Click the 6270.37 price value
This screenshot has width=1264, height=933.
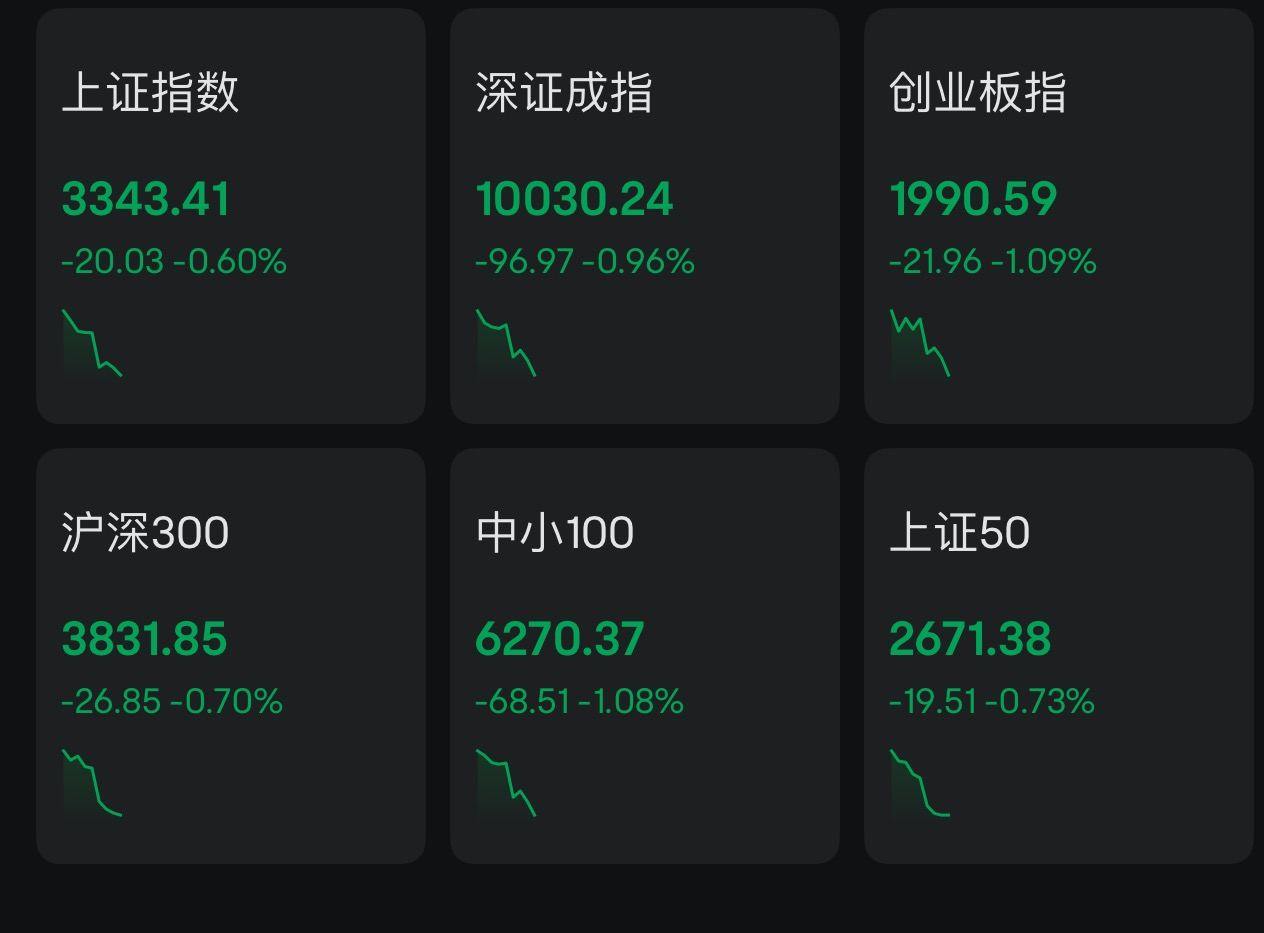tap(560, 639)
